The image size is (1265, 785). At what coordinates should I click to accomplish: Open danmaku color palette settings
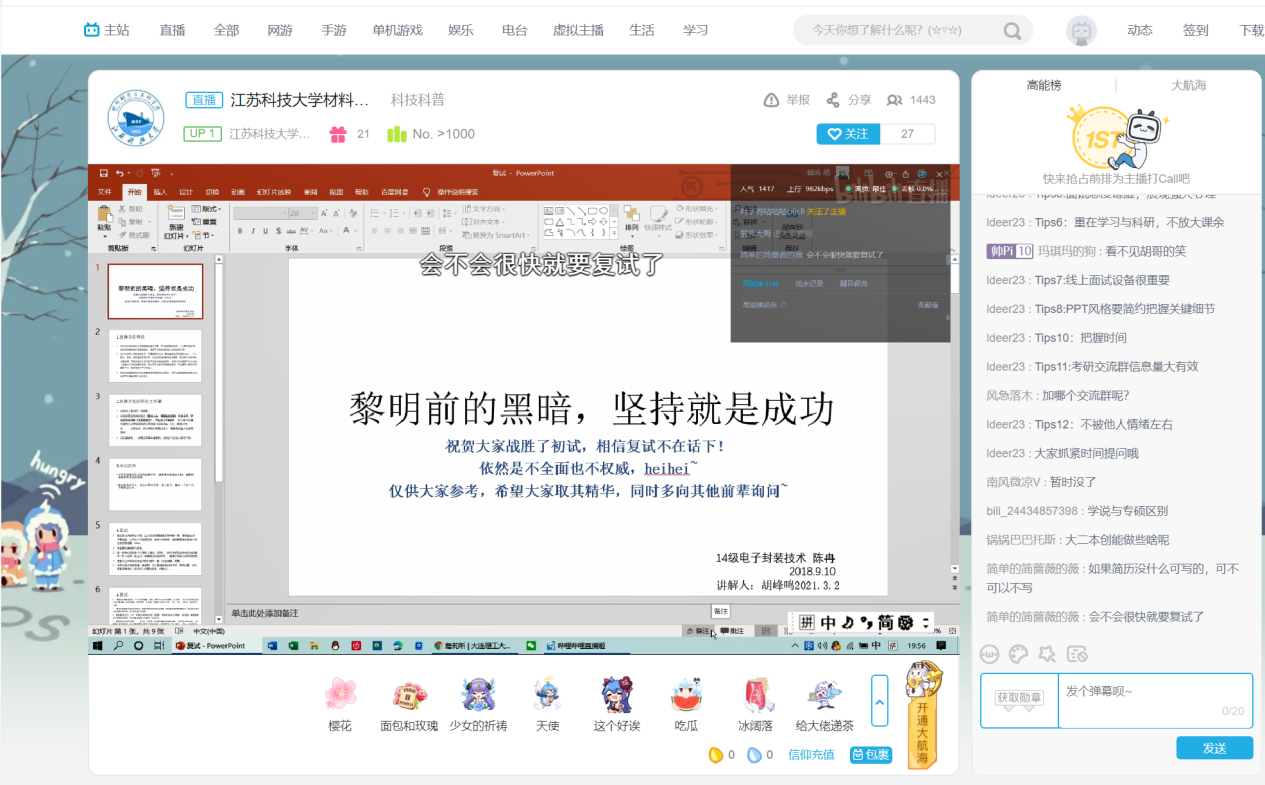click(1018, 655)
